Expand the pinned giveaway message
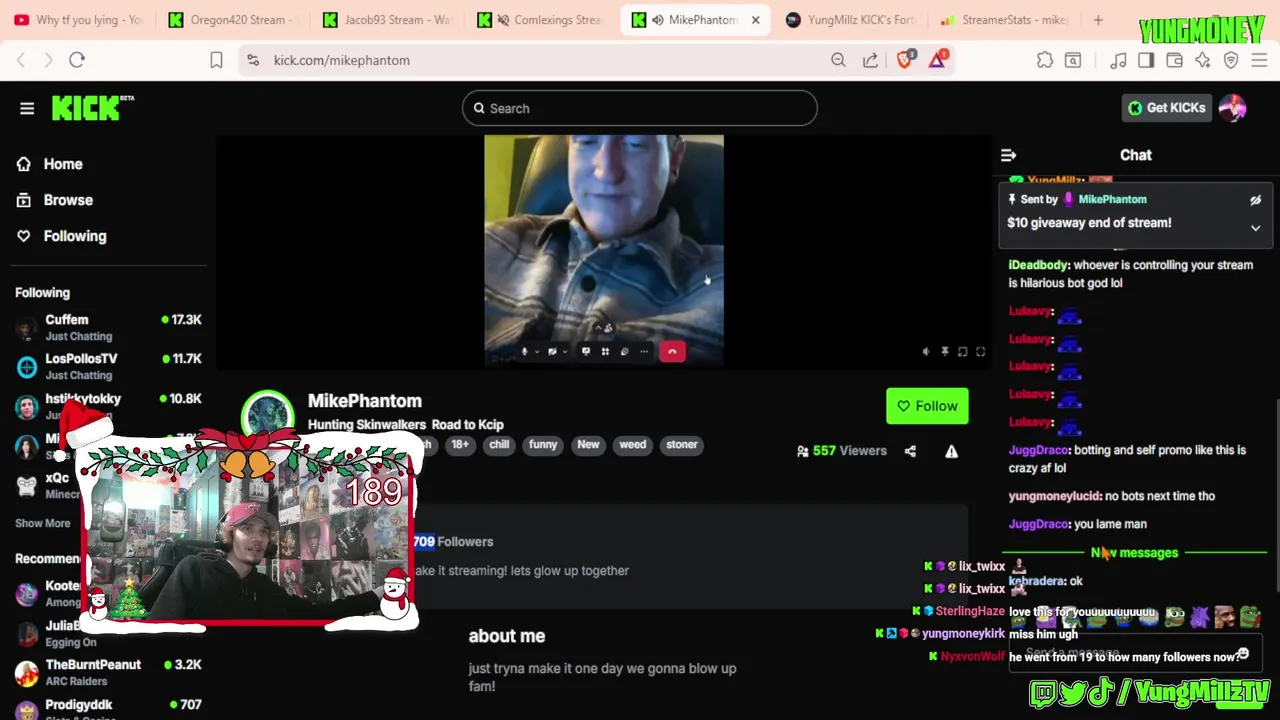1280x720 pixels. (1255, 228)
